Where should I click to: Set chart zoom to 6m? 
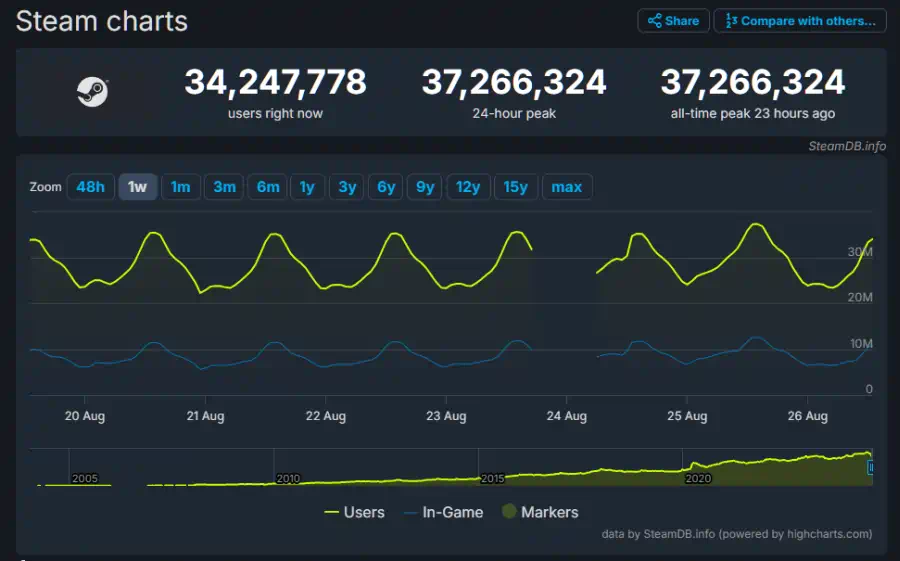268,187
